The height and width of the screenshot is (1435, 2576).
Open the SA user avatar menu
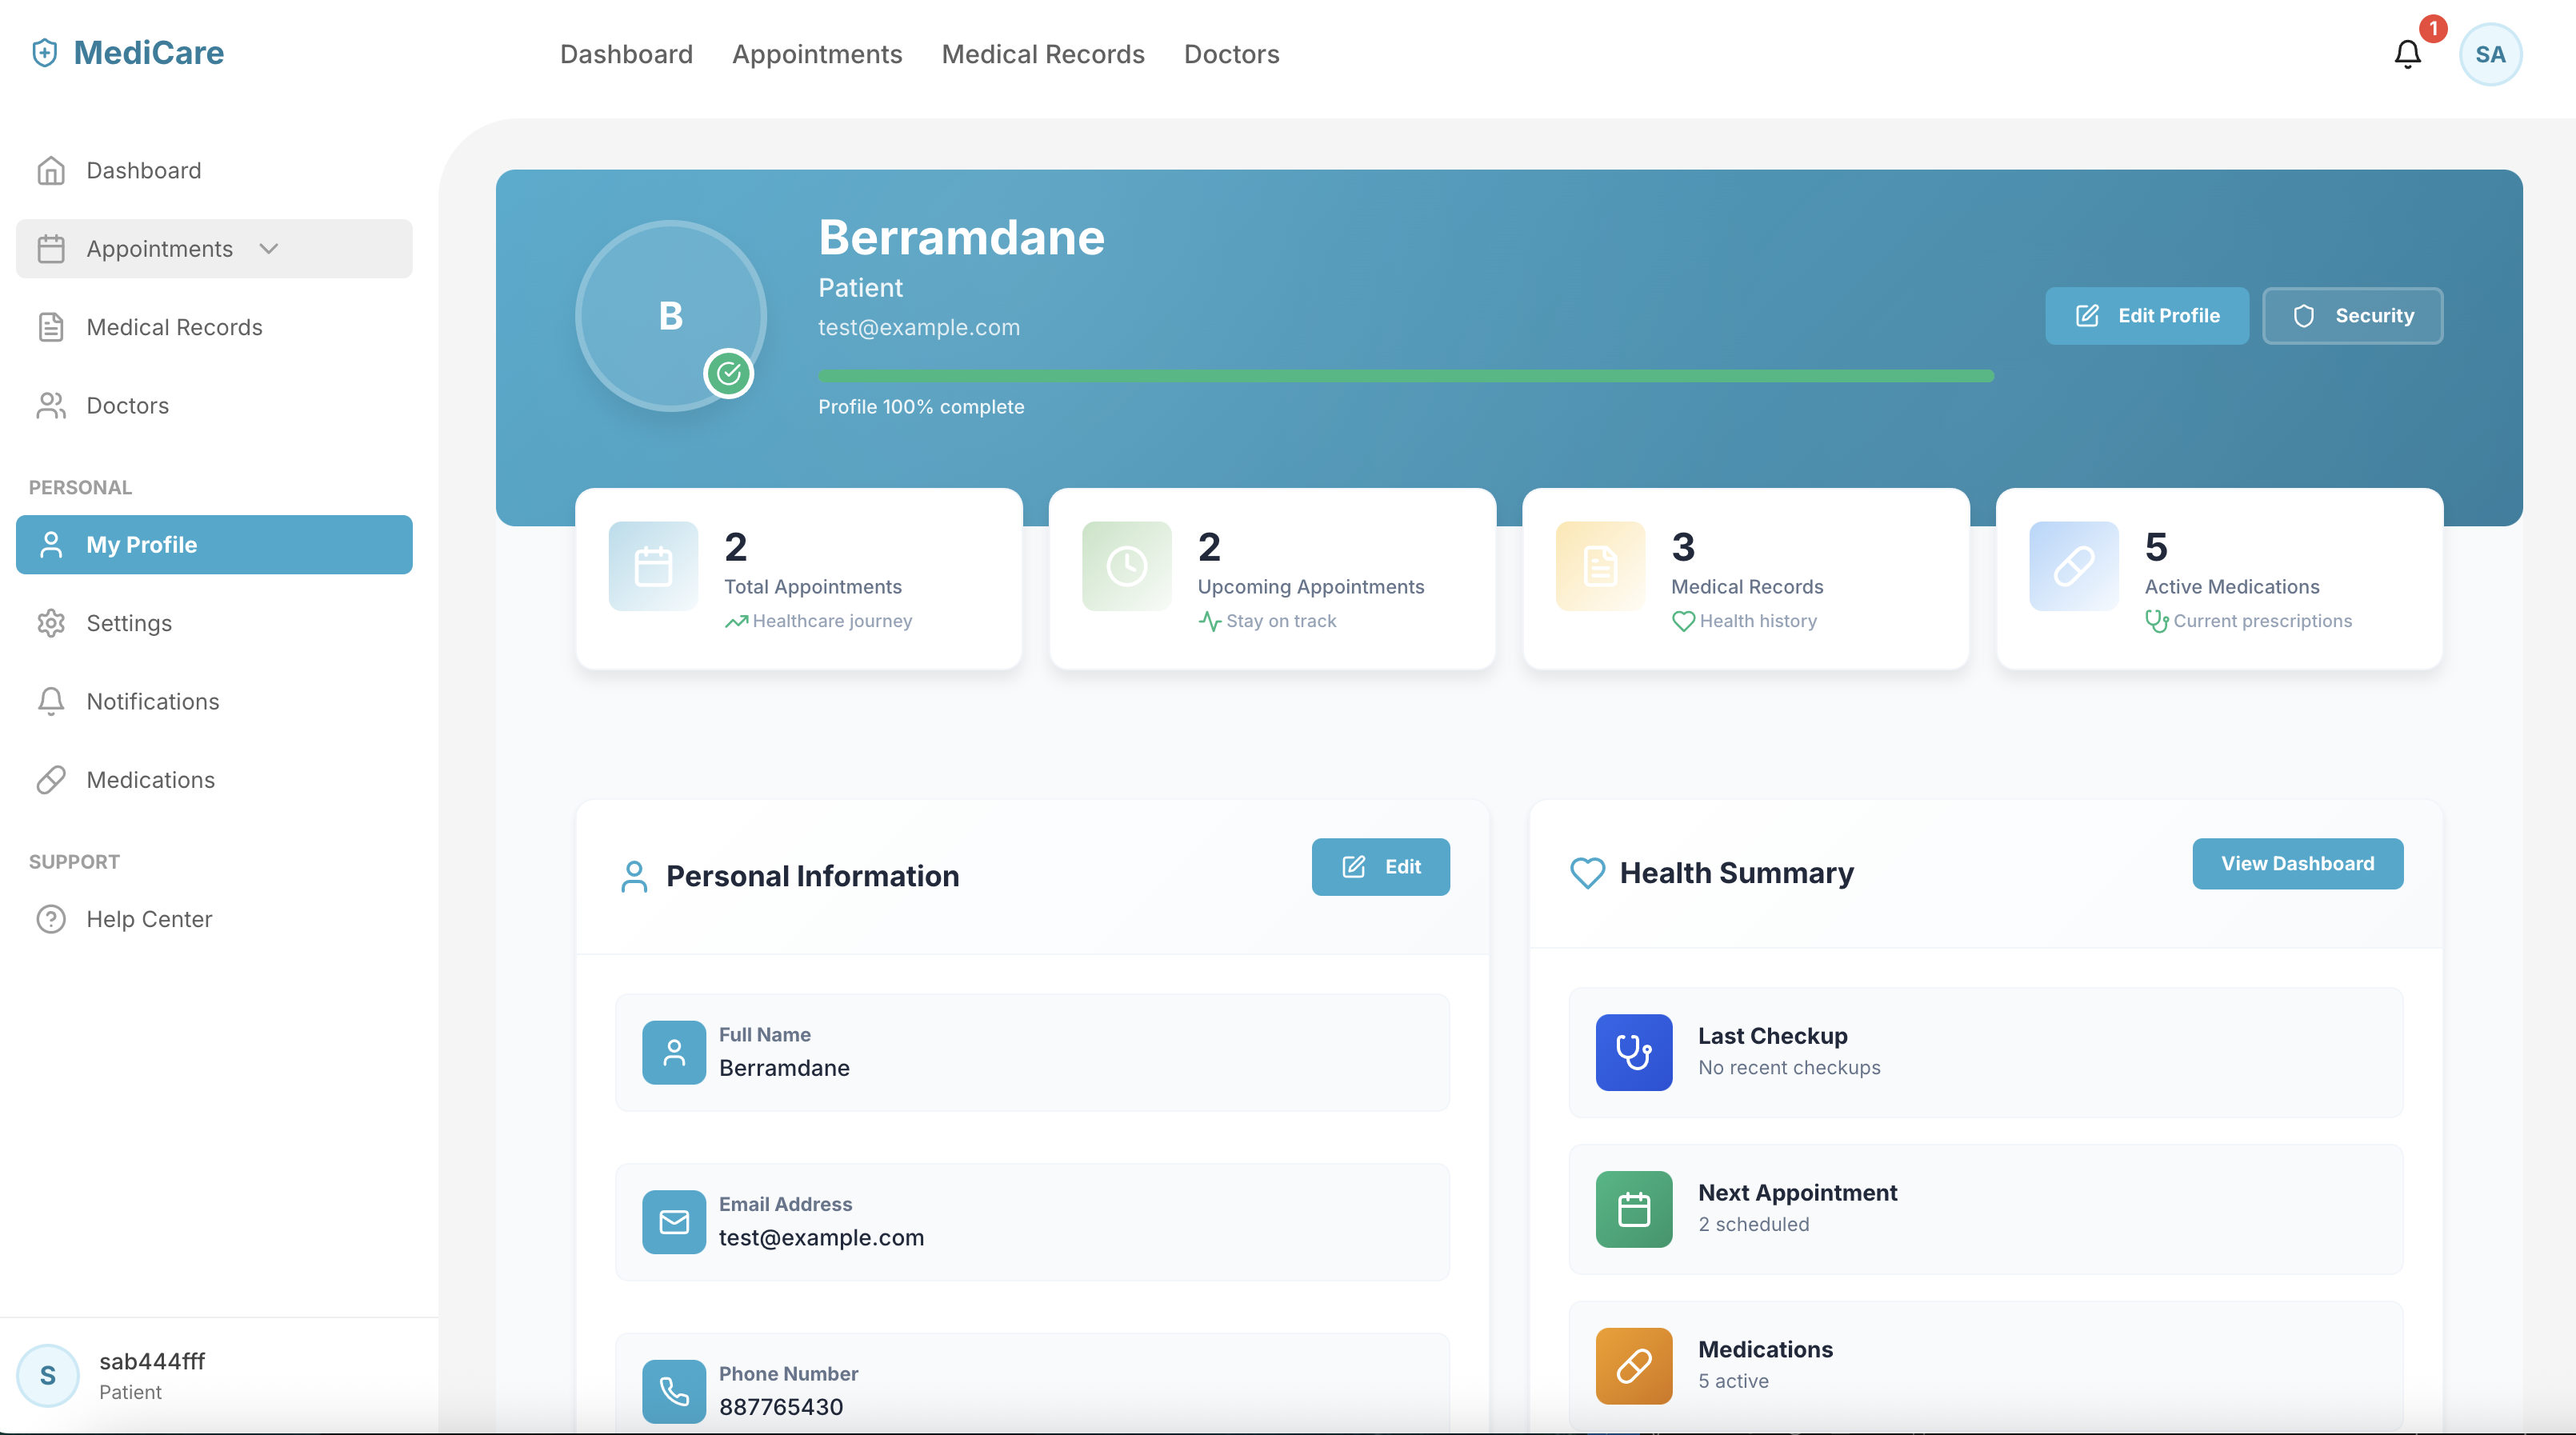2490,54
